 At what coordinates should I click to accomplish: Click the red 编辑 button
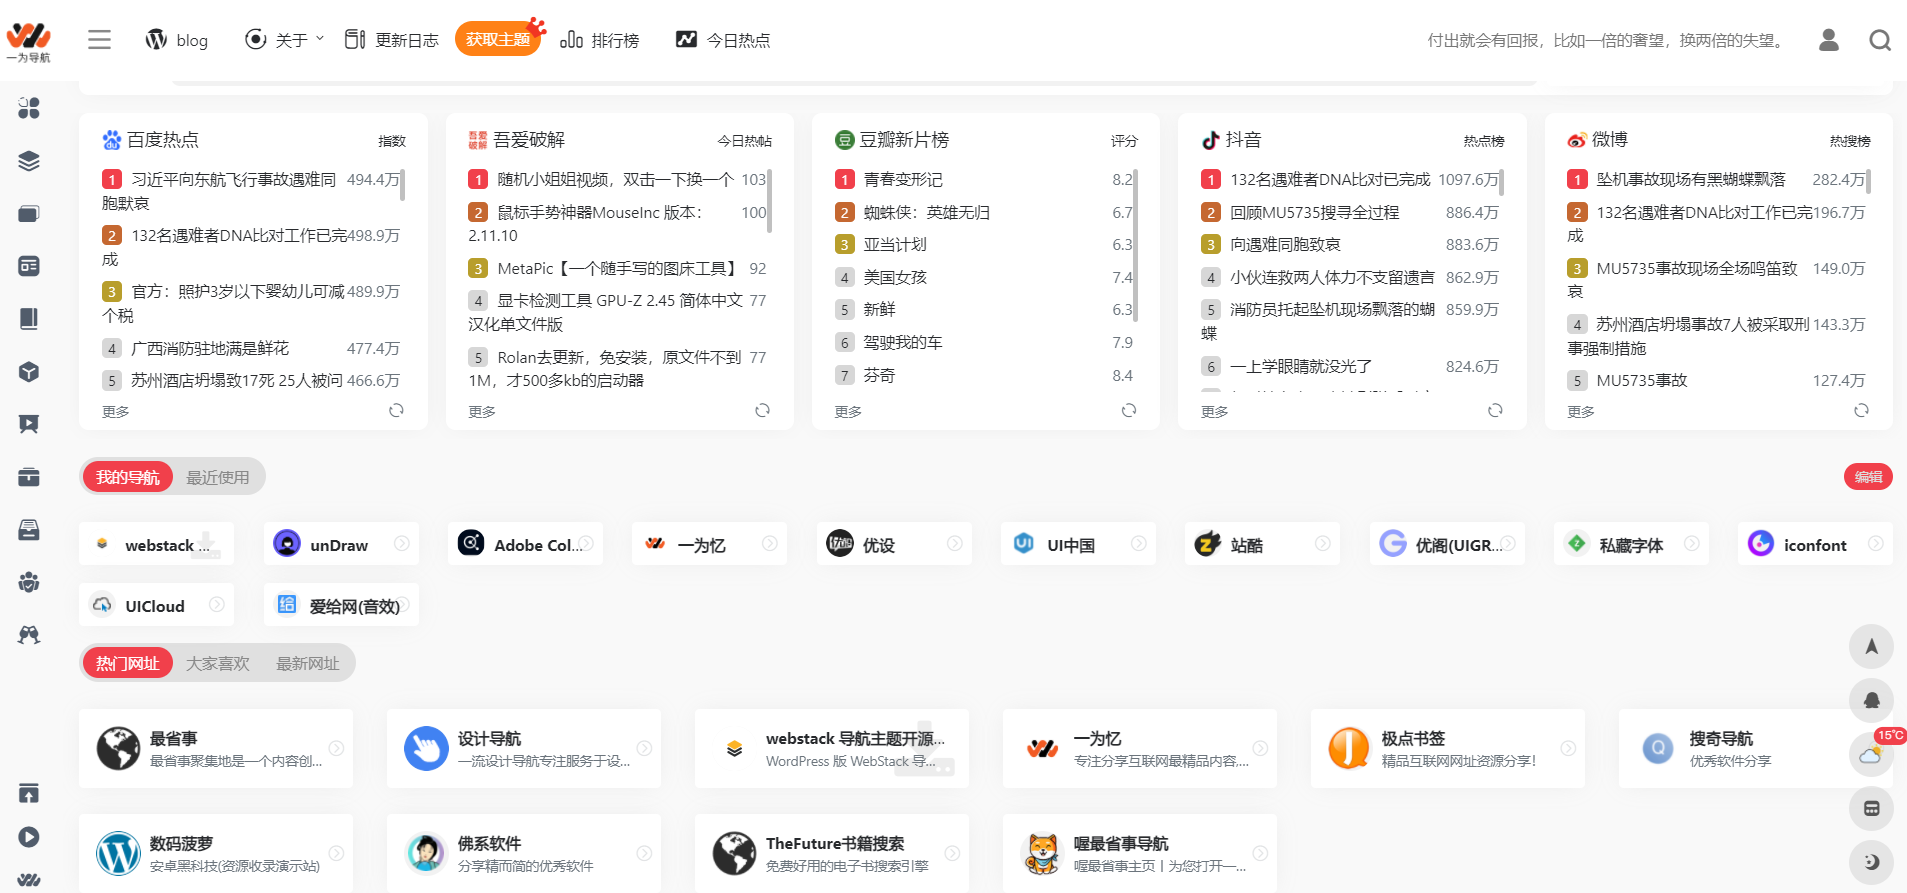[x=1868, y=477]
